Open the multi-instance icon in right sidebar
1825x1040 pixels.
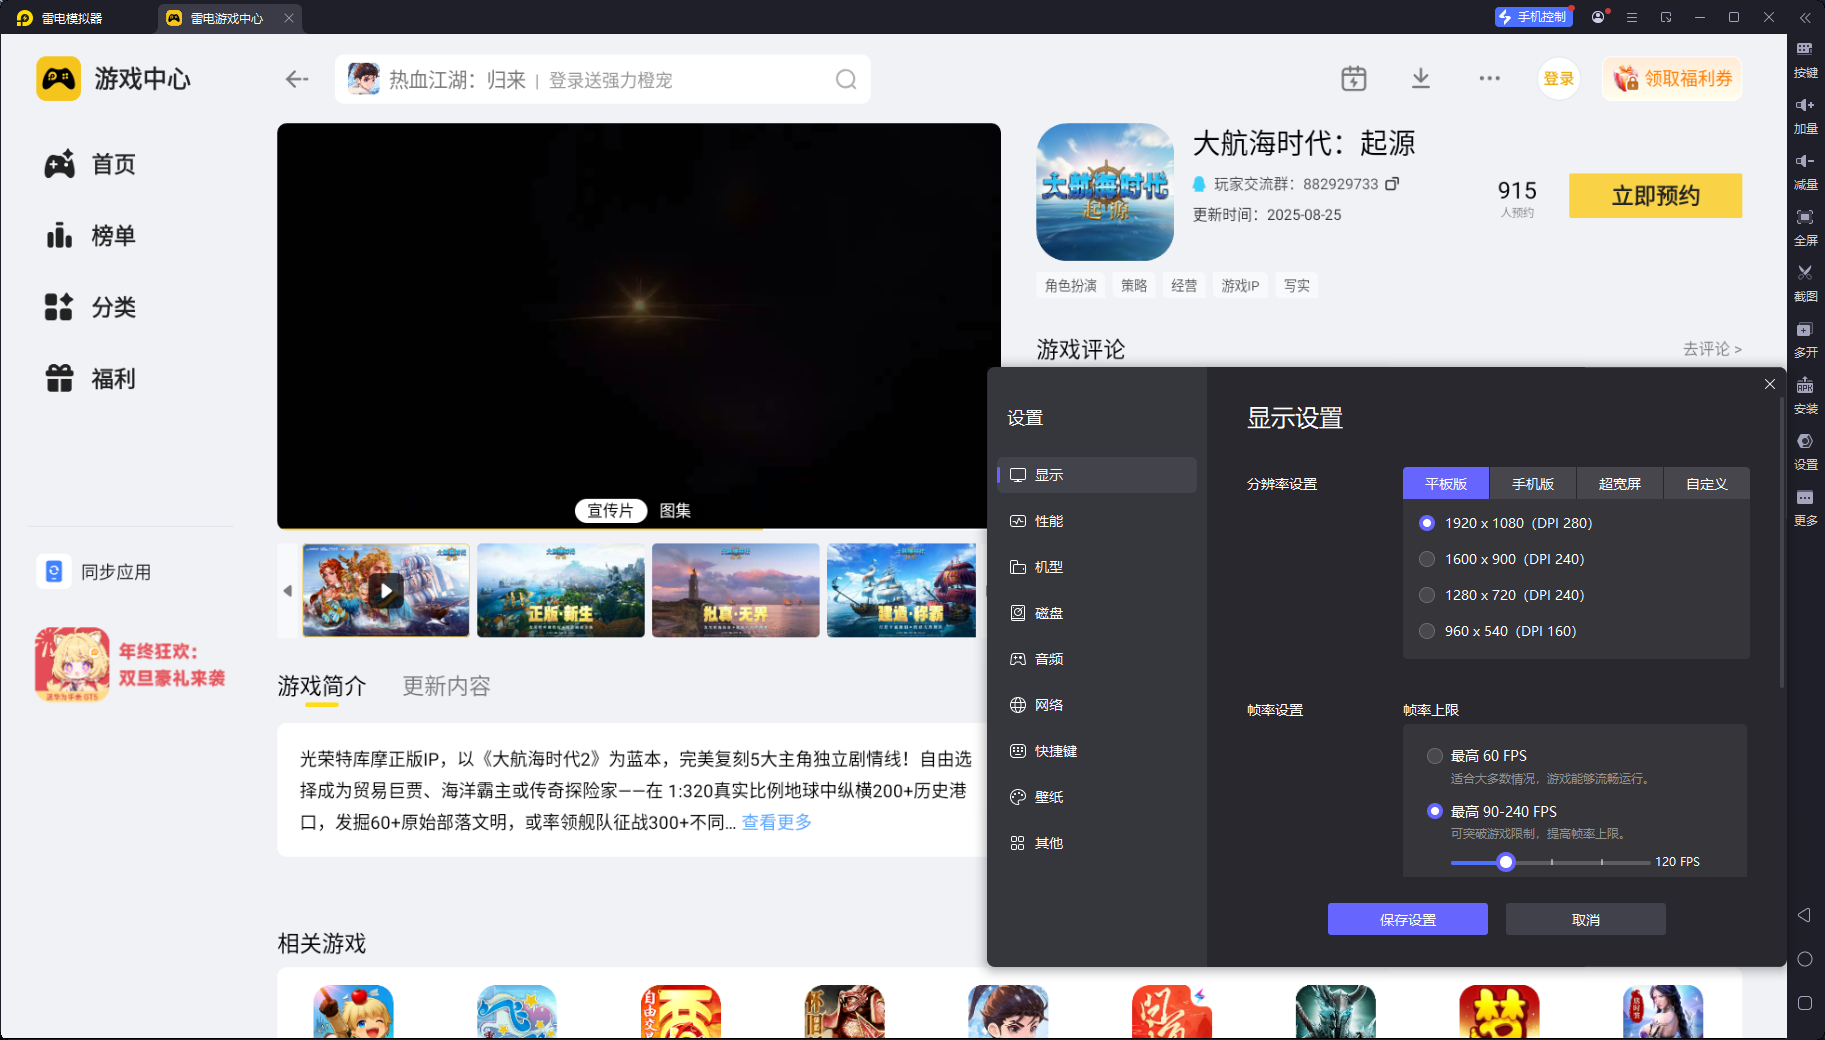coord(1805,330)
